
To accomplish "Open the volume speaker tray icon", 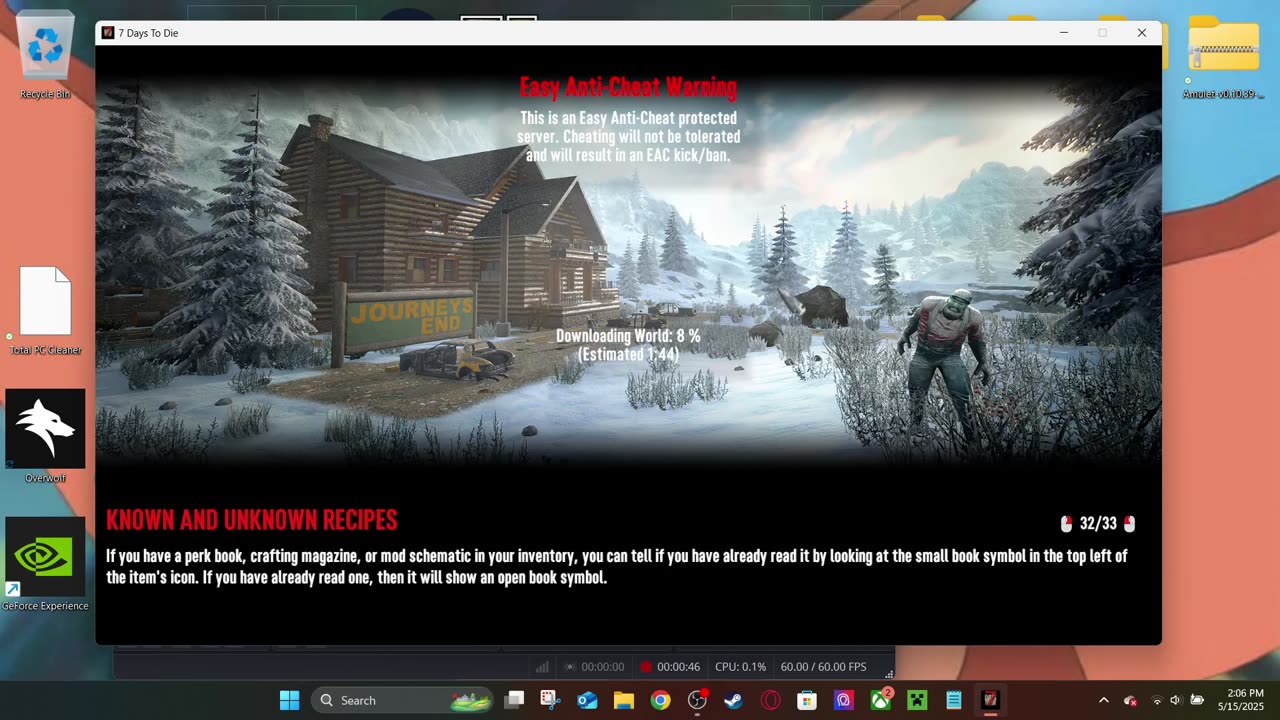I will (x=1175, y=700).
